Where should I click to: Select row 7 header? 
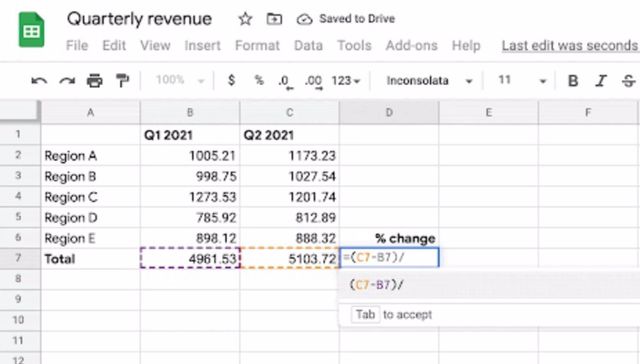(20, 258)
